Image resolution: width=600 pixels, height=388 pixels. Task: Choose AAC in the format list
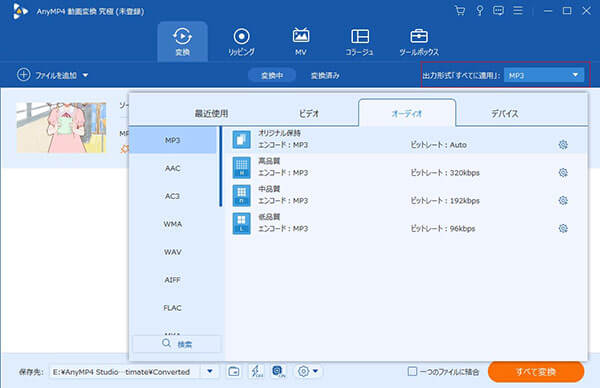click(x=173, y=168)
